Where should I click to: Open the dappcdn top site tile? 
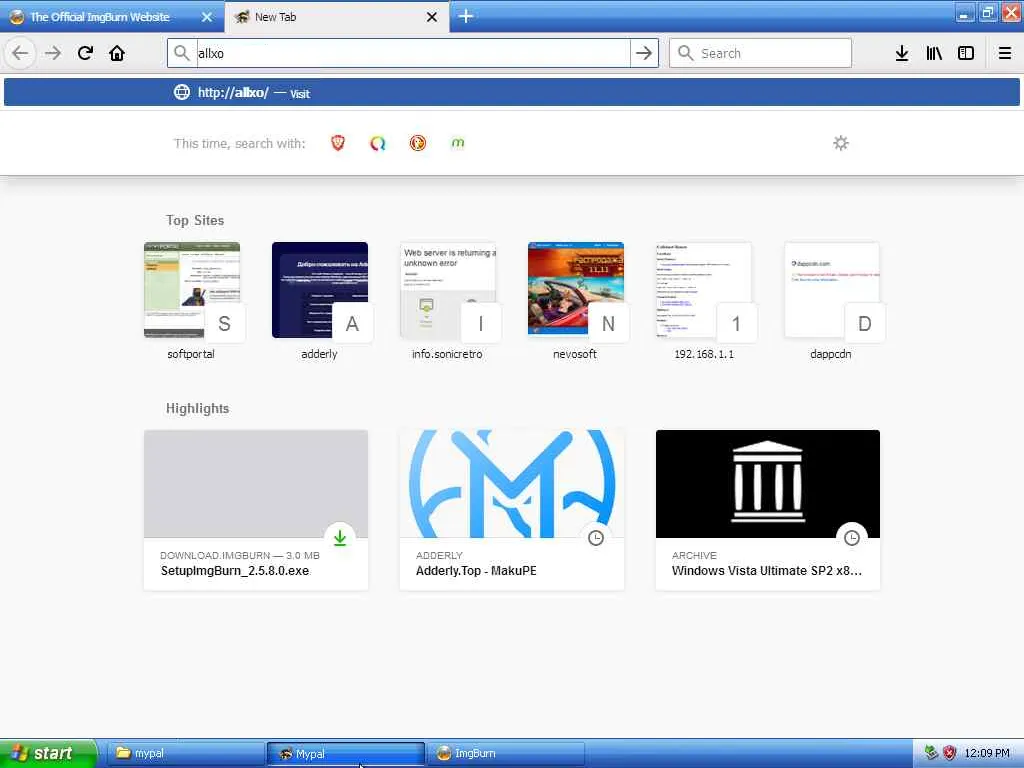[831, 301]
